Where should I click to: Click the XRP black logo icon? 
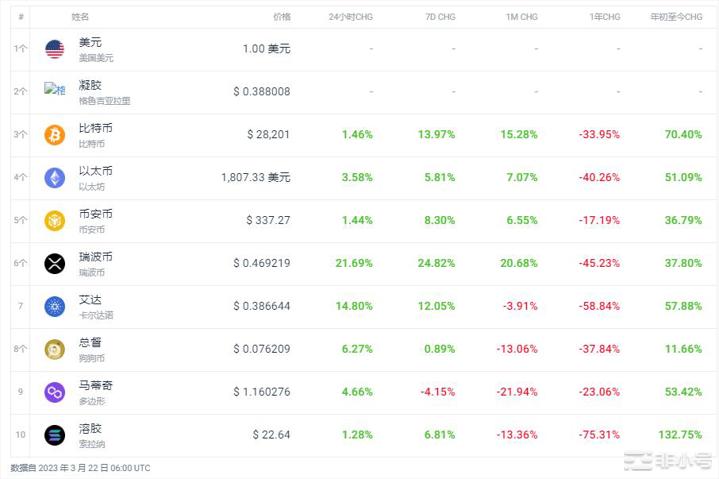55,264
